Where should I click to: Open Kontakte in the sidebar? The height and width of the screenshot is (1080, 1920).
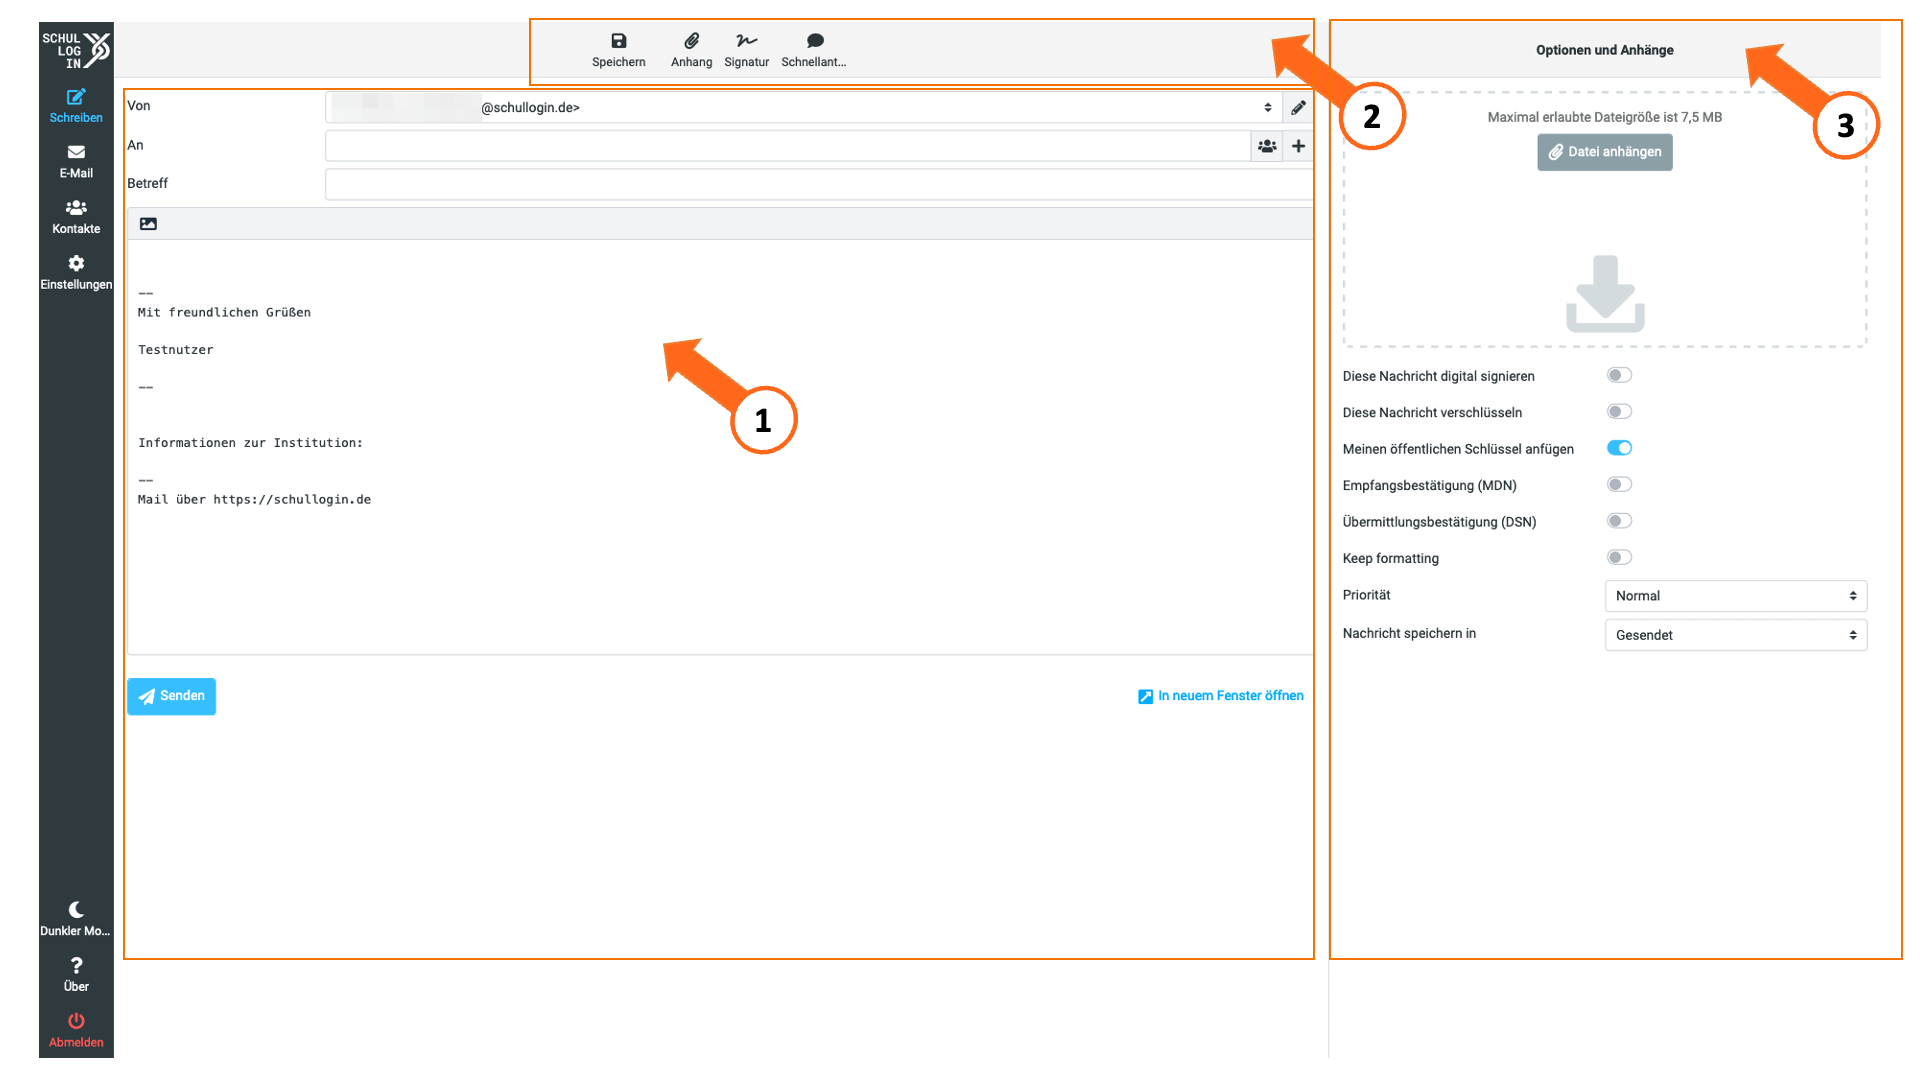(76, 217)
